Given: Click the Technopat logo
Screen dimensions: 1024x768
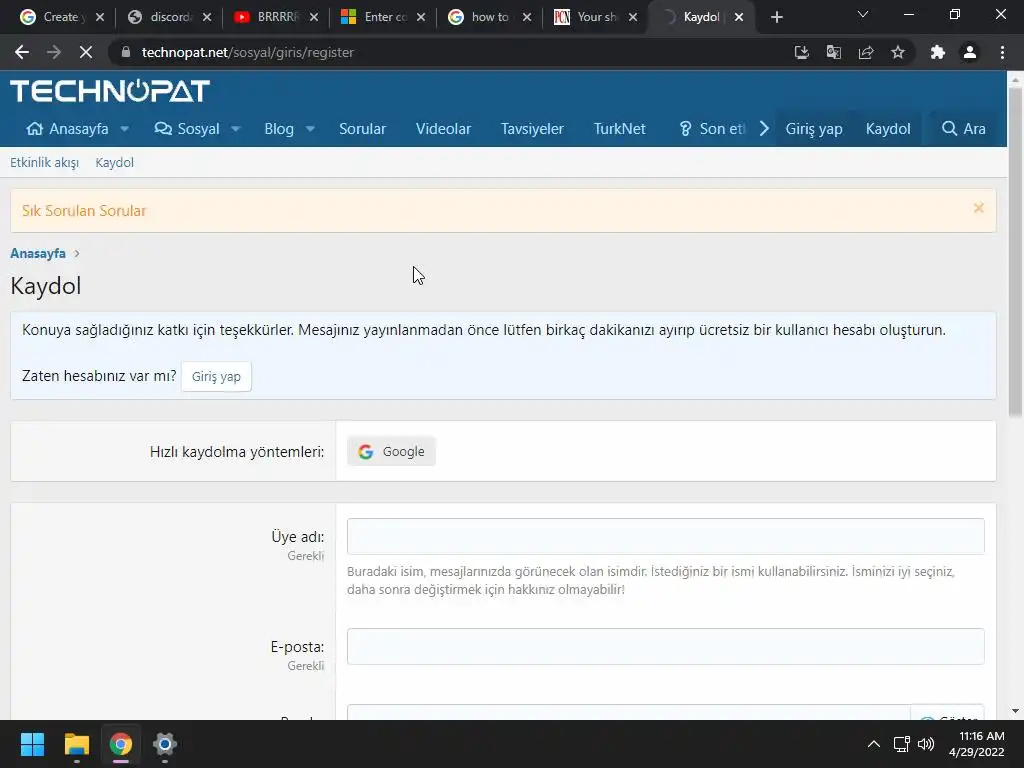Looking at the screenshot, I should coord(110,91).
